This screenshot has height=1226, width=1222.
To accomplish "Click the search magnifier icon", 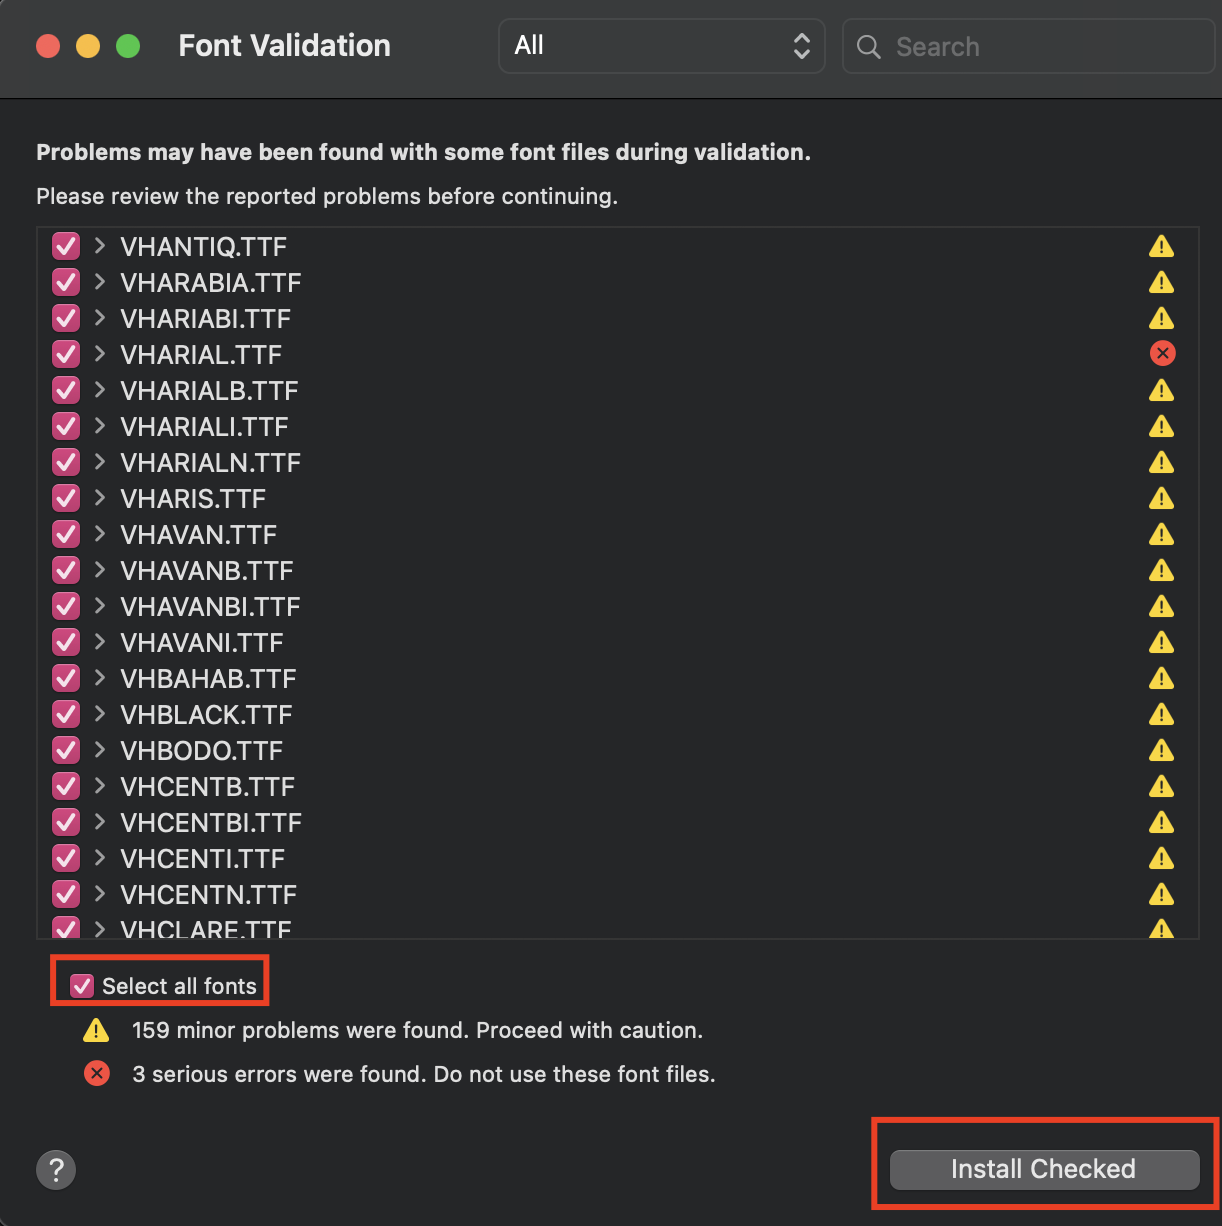I will (869, 47).
